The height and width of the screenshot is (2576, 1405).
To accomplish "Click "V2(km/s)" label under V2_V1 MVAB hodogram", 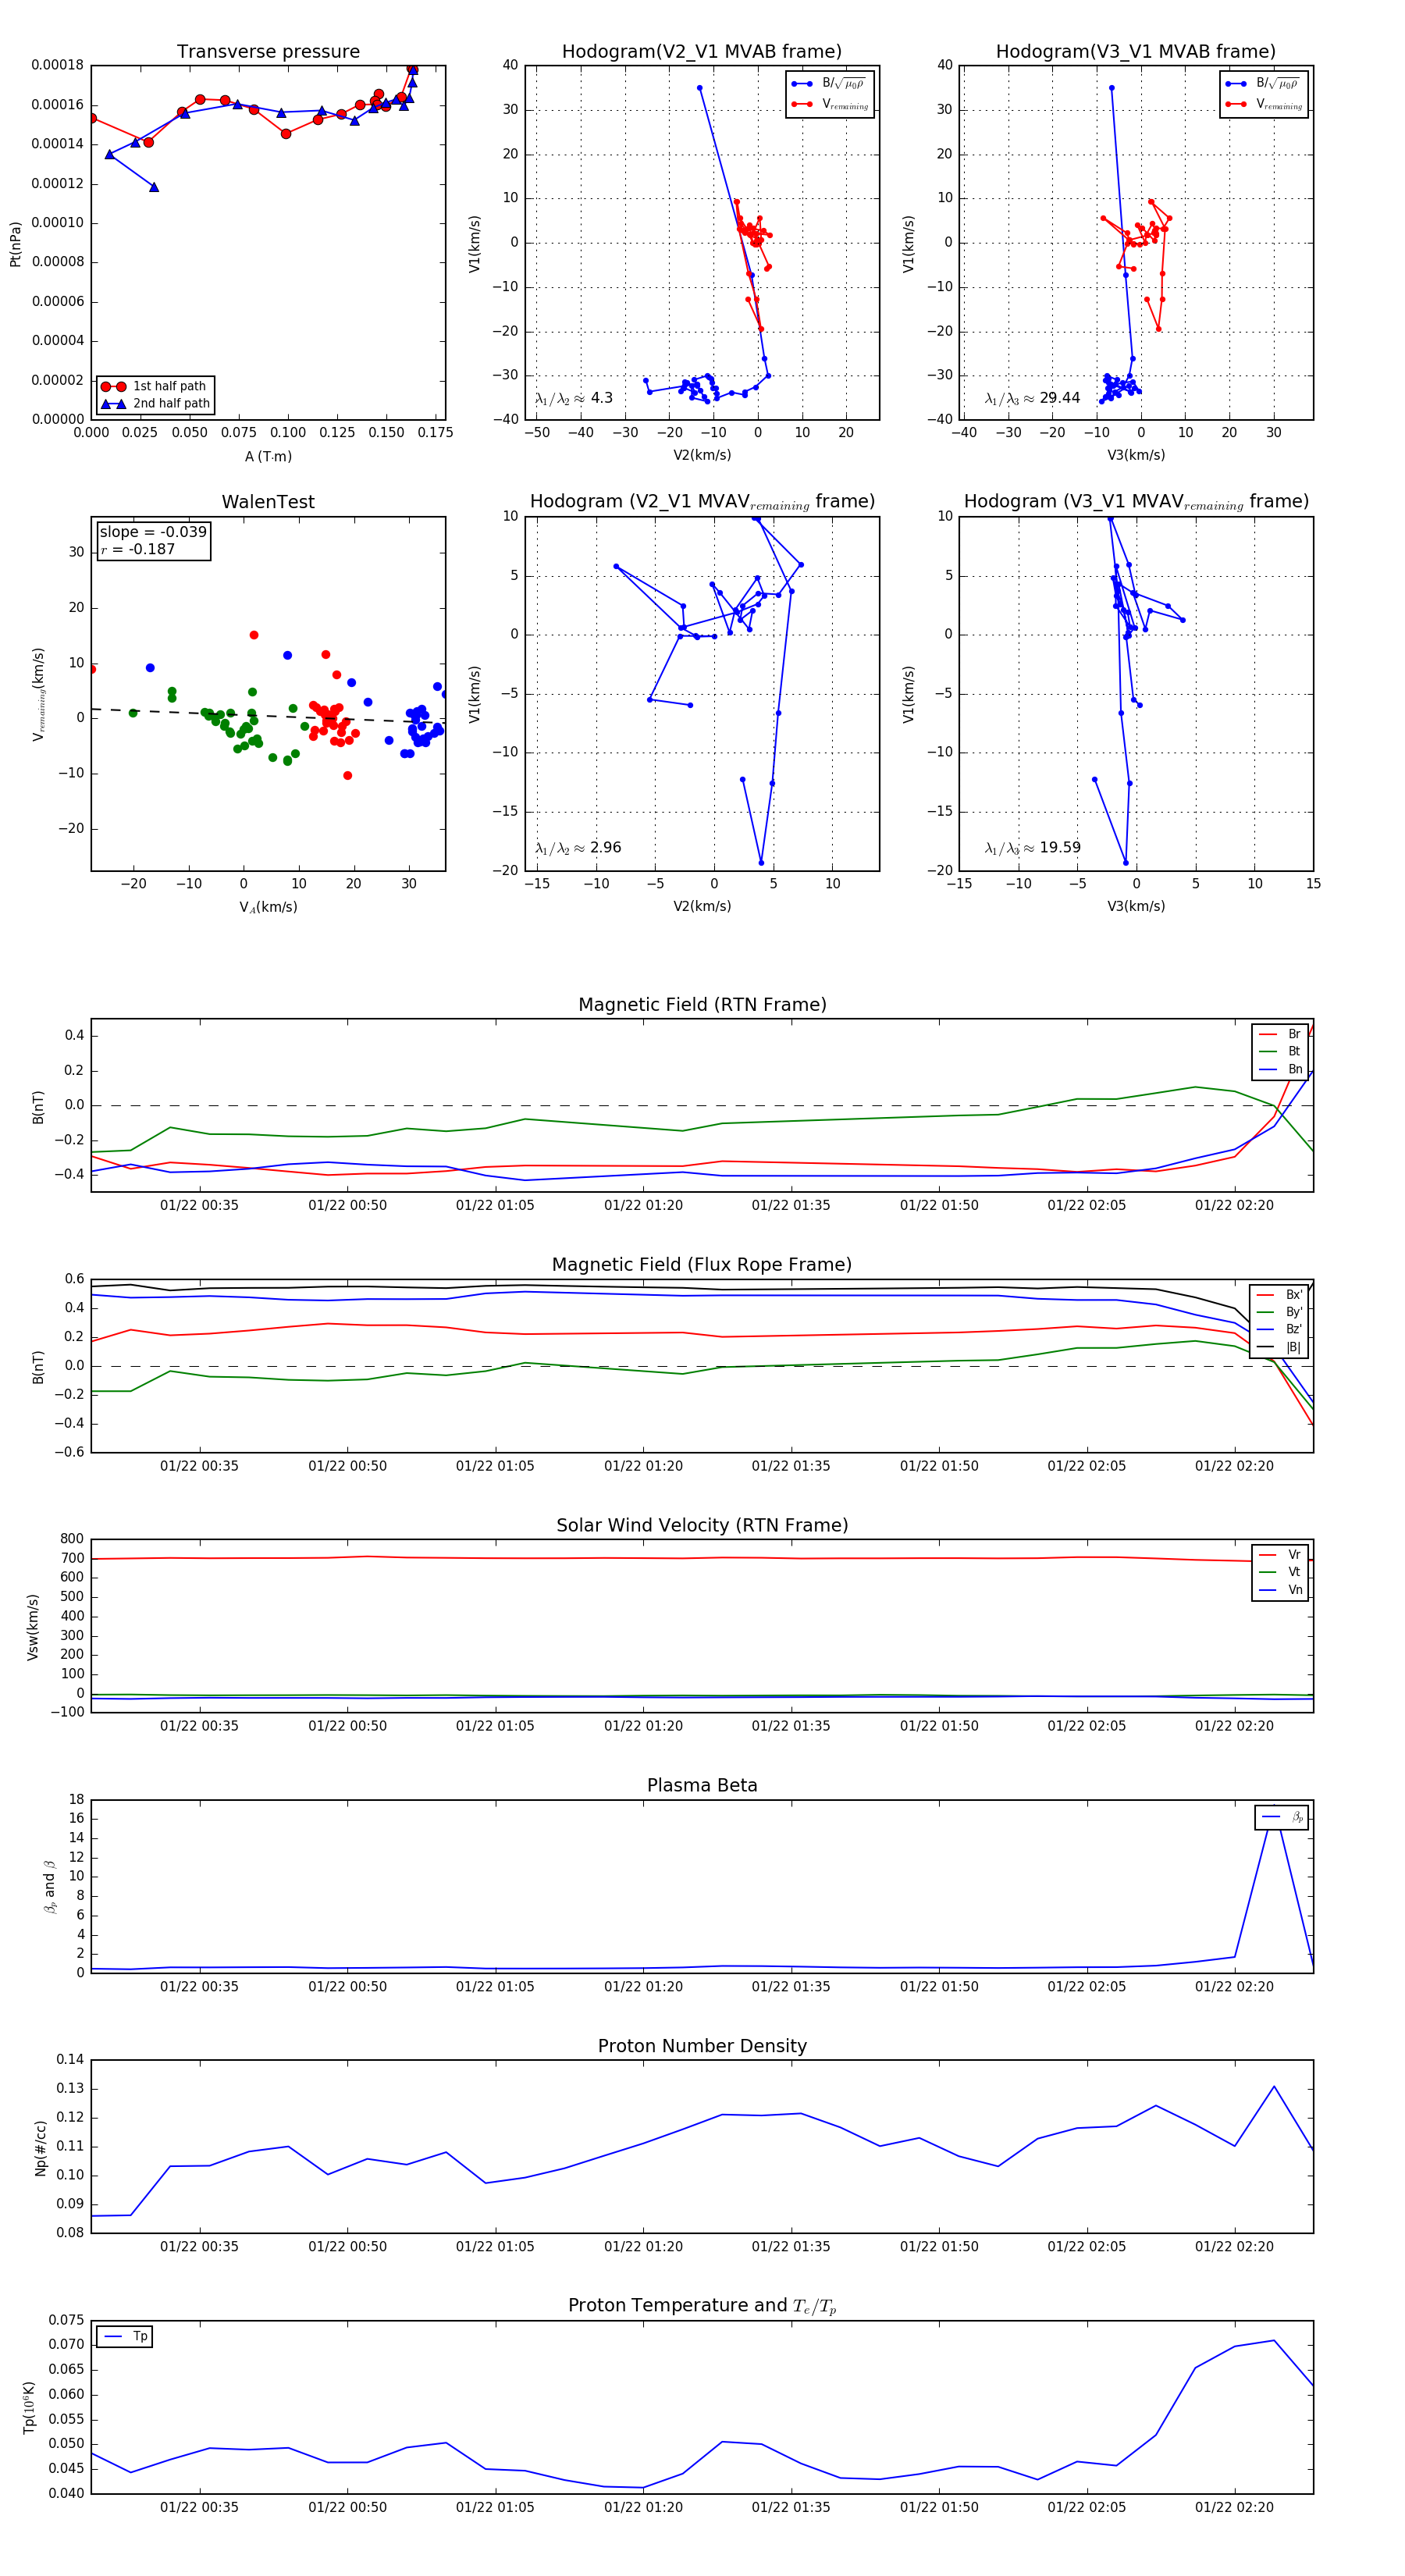I will coord(702,455).
